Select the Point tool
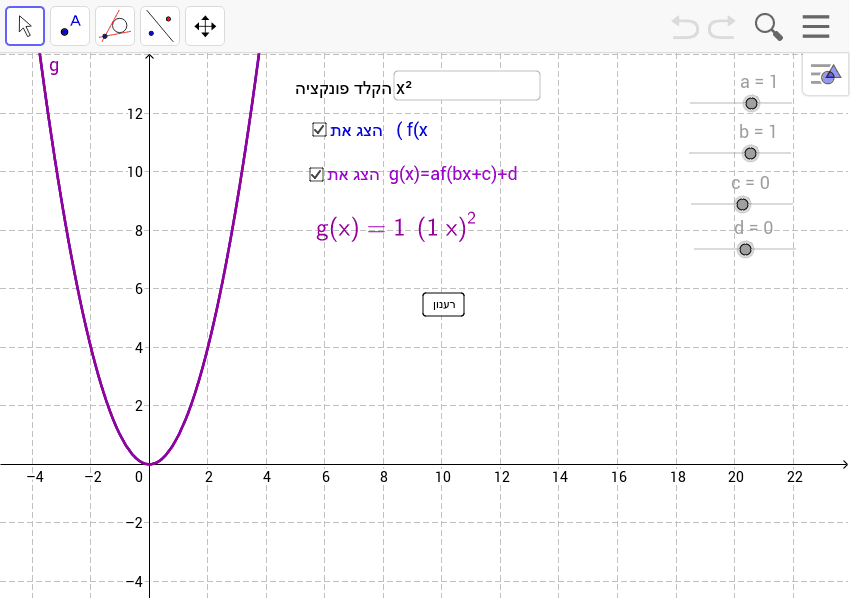 pos(70,26)
